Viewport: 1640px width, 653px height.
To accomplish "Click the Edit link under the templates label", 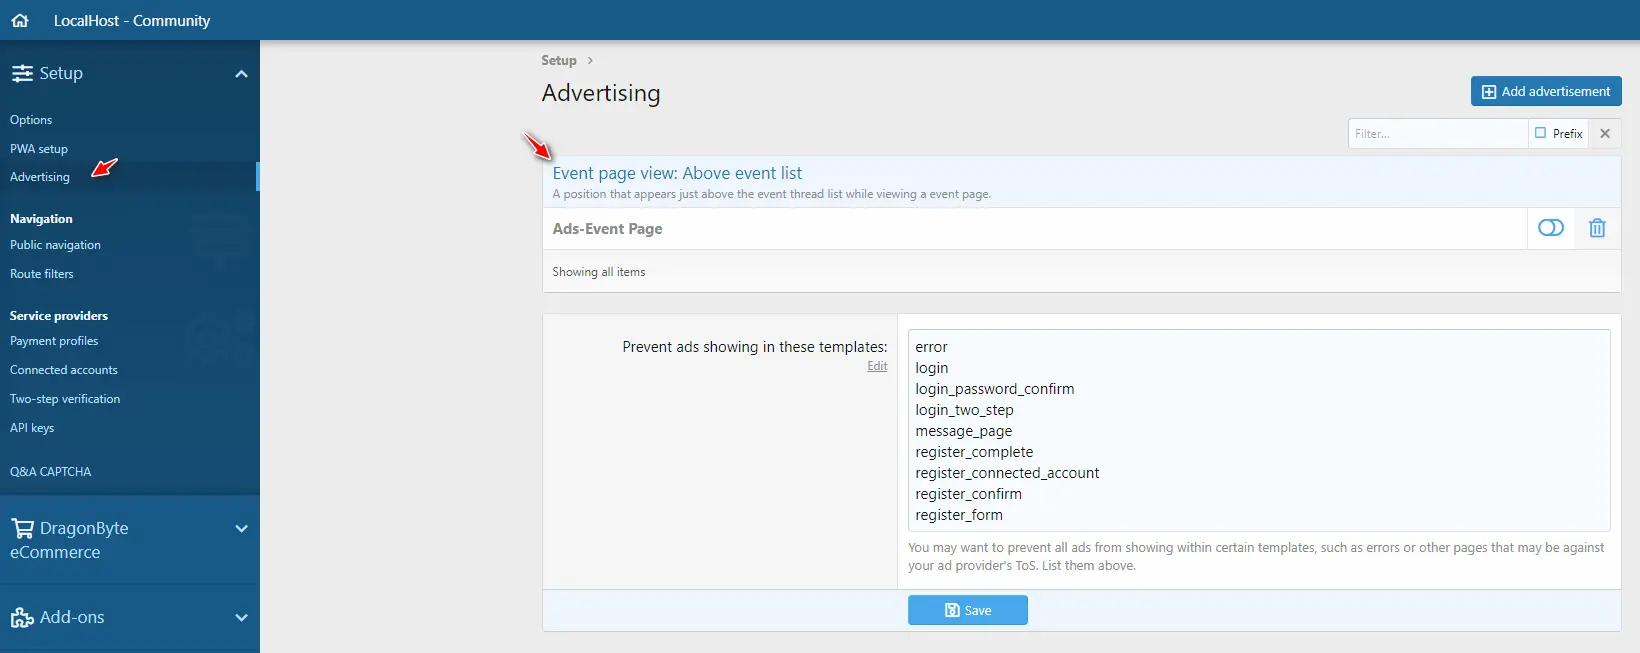I will (877, 366).
